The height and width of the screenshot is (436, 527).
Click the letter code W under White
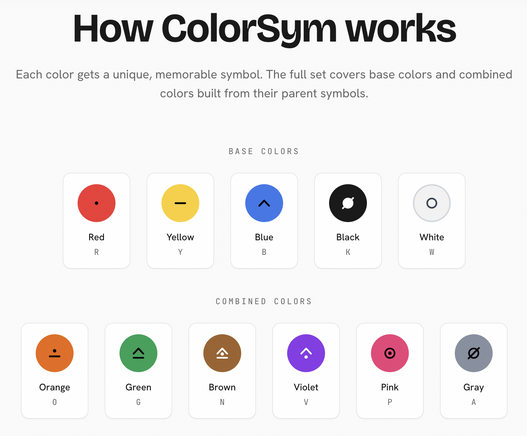432,252
